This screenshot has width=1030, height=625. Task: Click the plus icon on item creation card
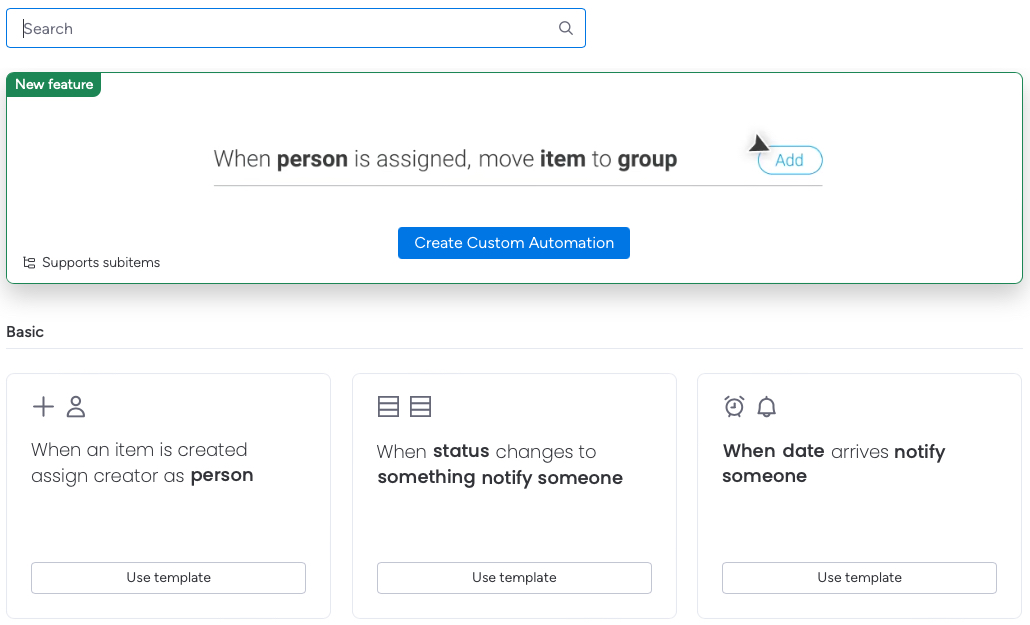[x=43, y=407]
